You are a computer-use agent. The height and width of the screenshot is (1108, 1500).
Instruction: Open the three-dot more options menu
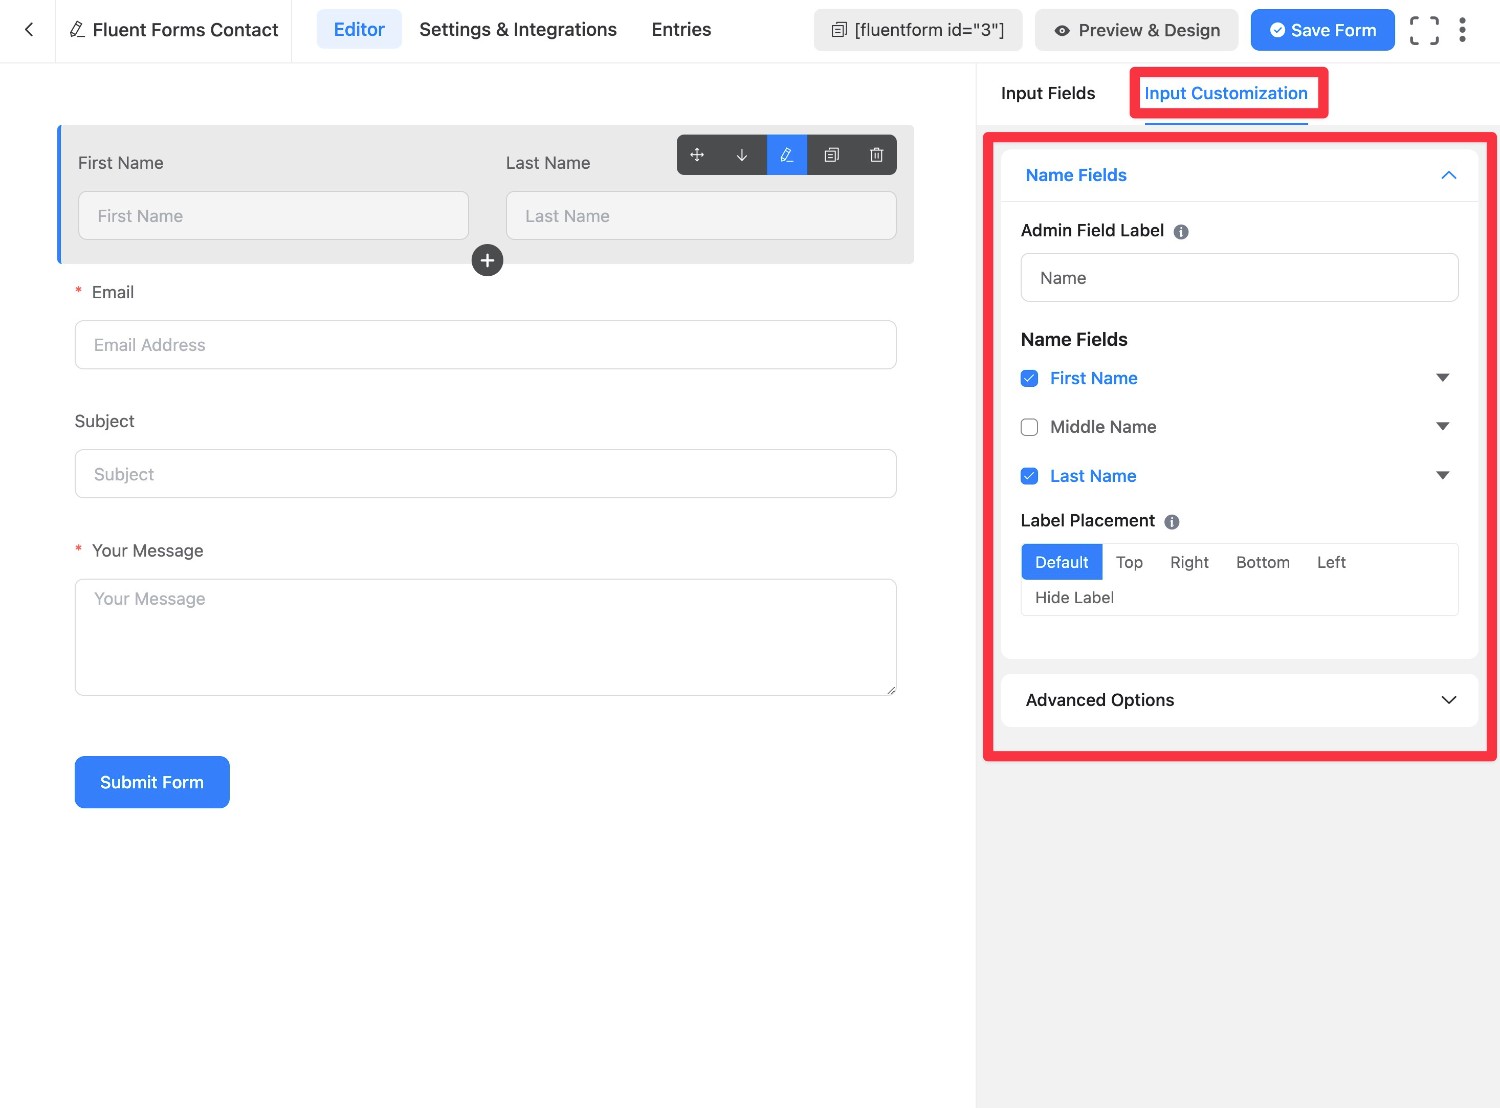tap(1462, 30)
